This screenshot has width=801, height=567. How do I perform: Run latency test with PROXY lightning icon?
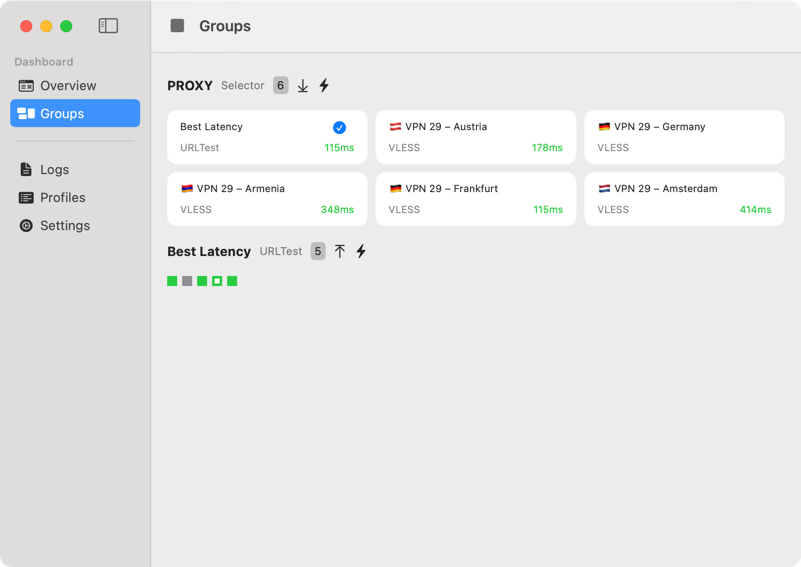tap(324, 86)
